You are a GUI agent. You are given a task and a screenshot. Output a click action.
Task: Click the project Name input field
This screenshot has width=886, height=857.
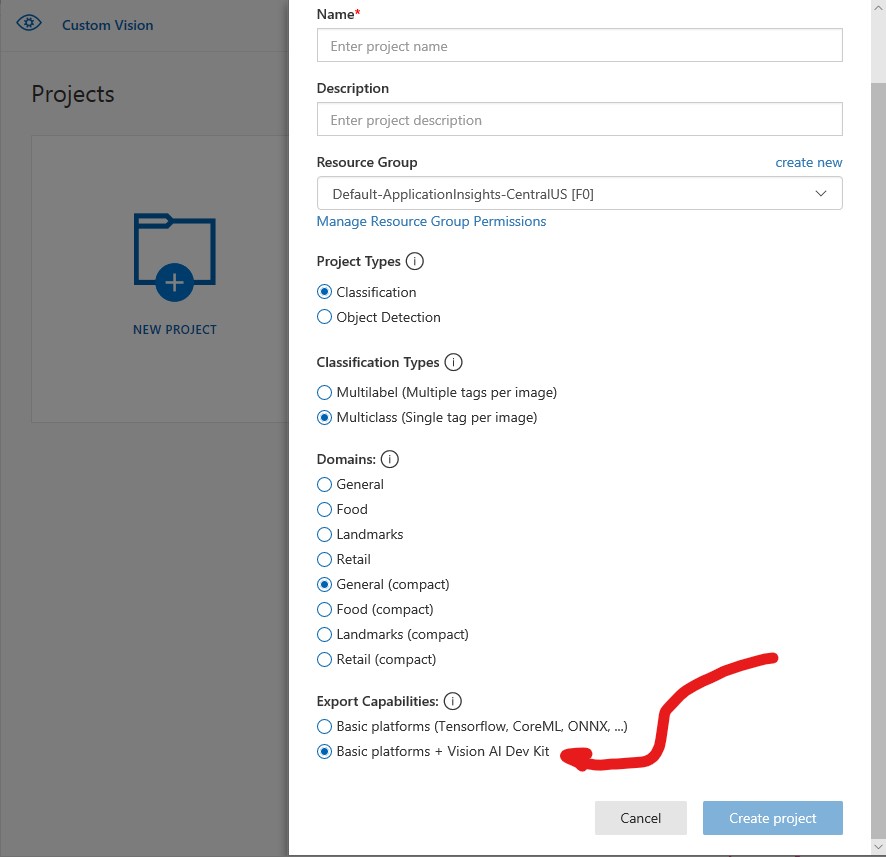coord(579,46)
